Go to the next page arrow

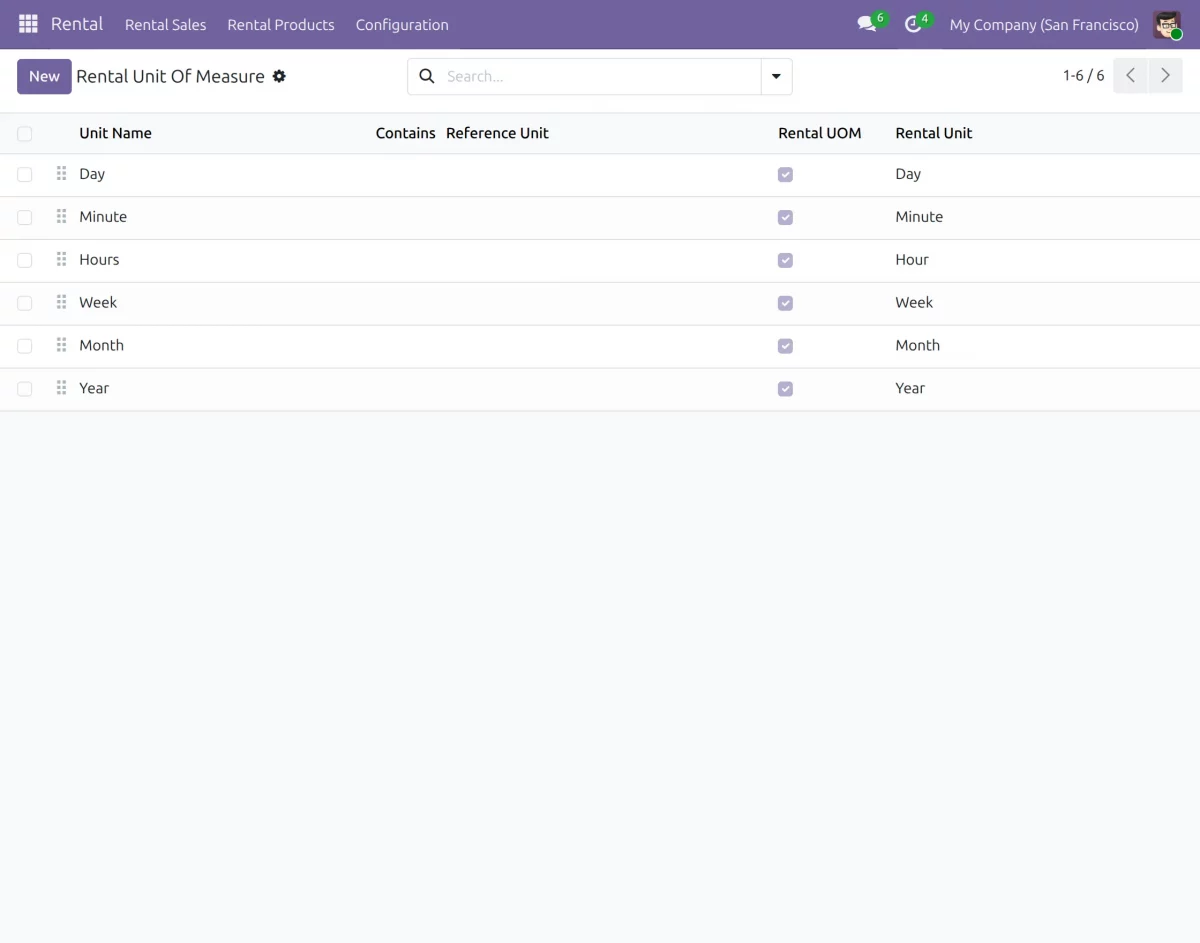(1165, 76)
